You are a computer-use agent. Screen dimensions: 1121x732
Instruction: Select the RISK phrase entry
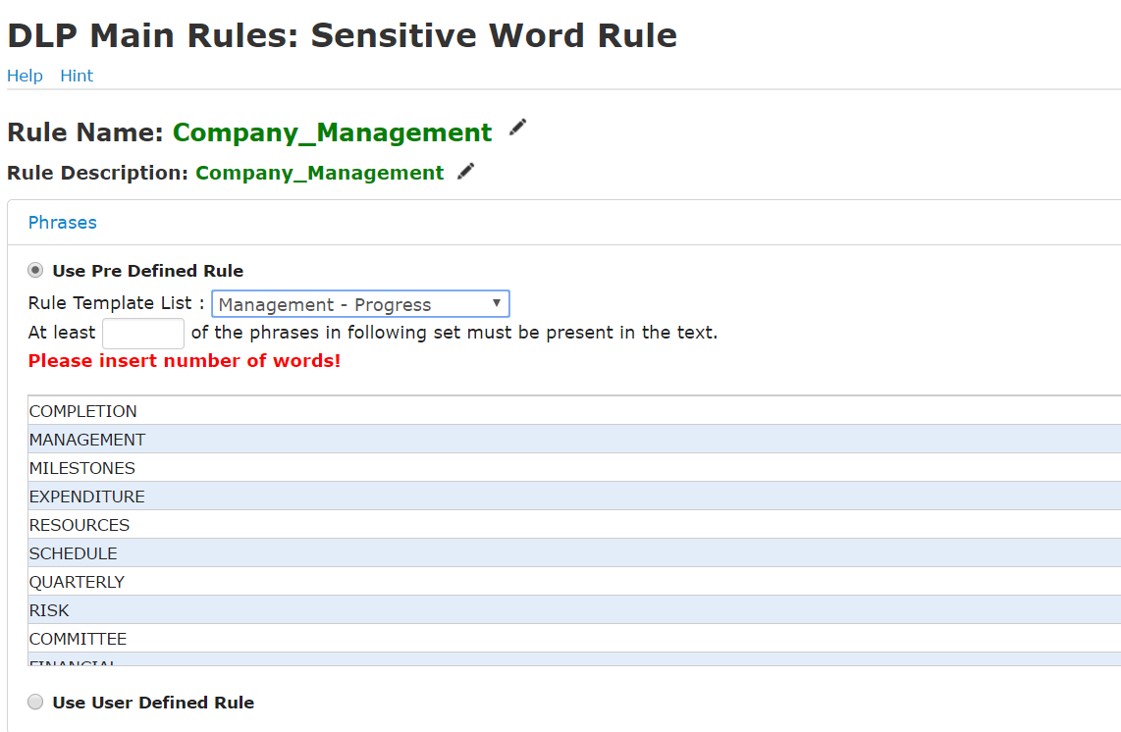click(x=49, y=610)
